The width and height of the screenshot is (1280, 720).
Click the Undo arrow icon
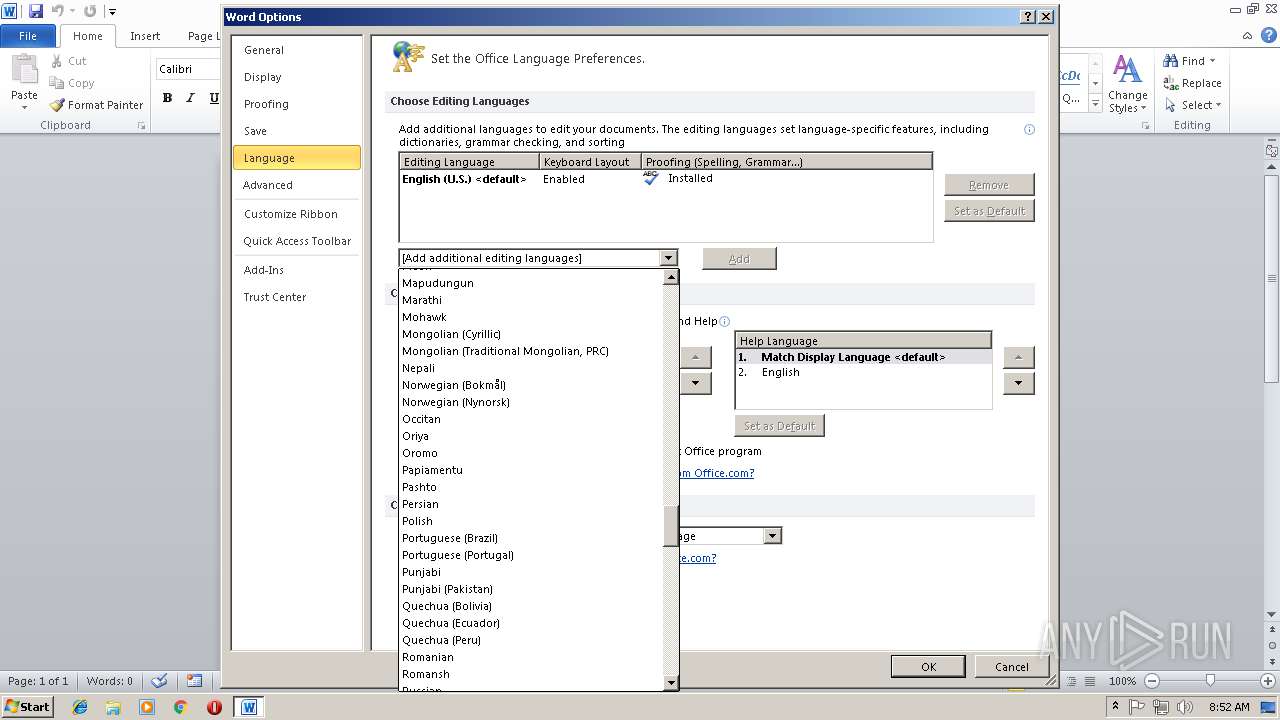[x=57, y=11]
